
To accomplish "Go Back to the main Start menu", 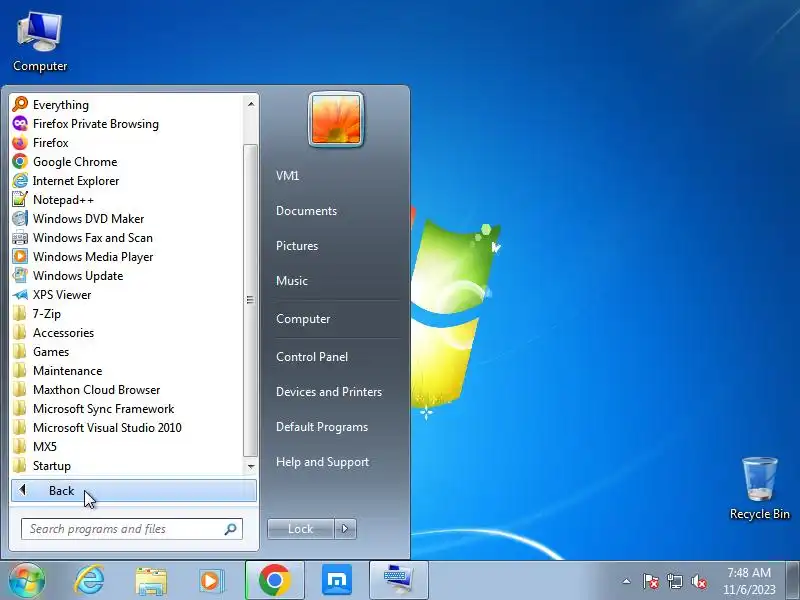I will coord(134,490).
